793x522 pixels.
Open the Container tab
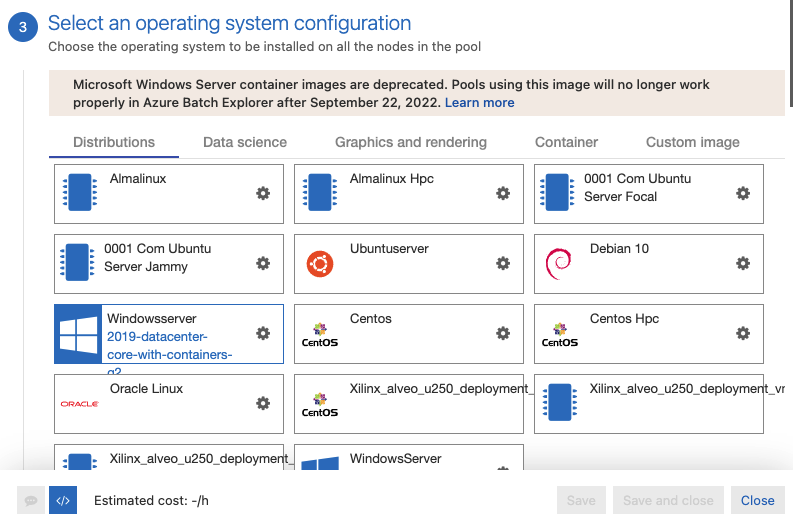pyautogui.click(x=566, y=142)
